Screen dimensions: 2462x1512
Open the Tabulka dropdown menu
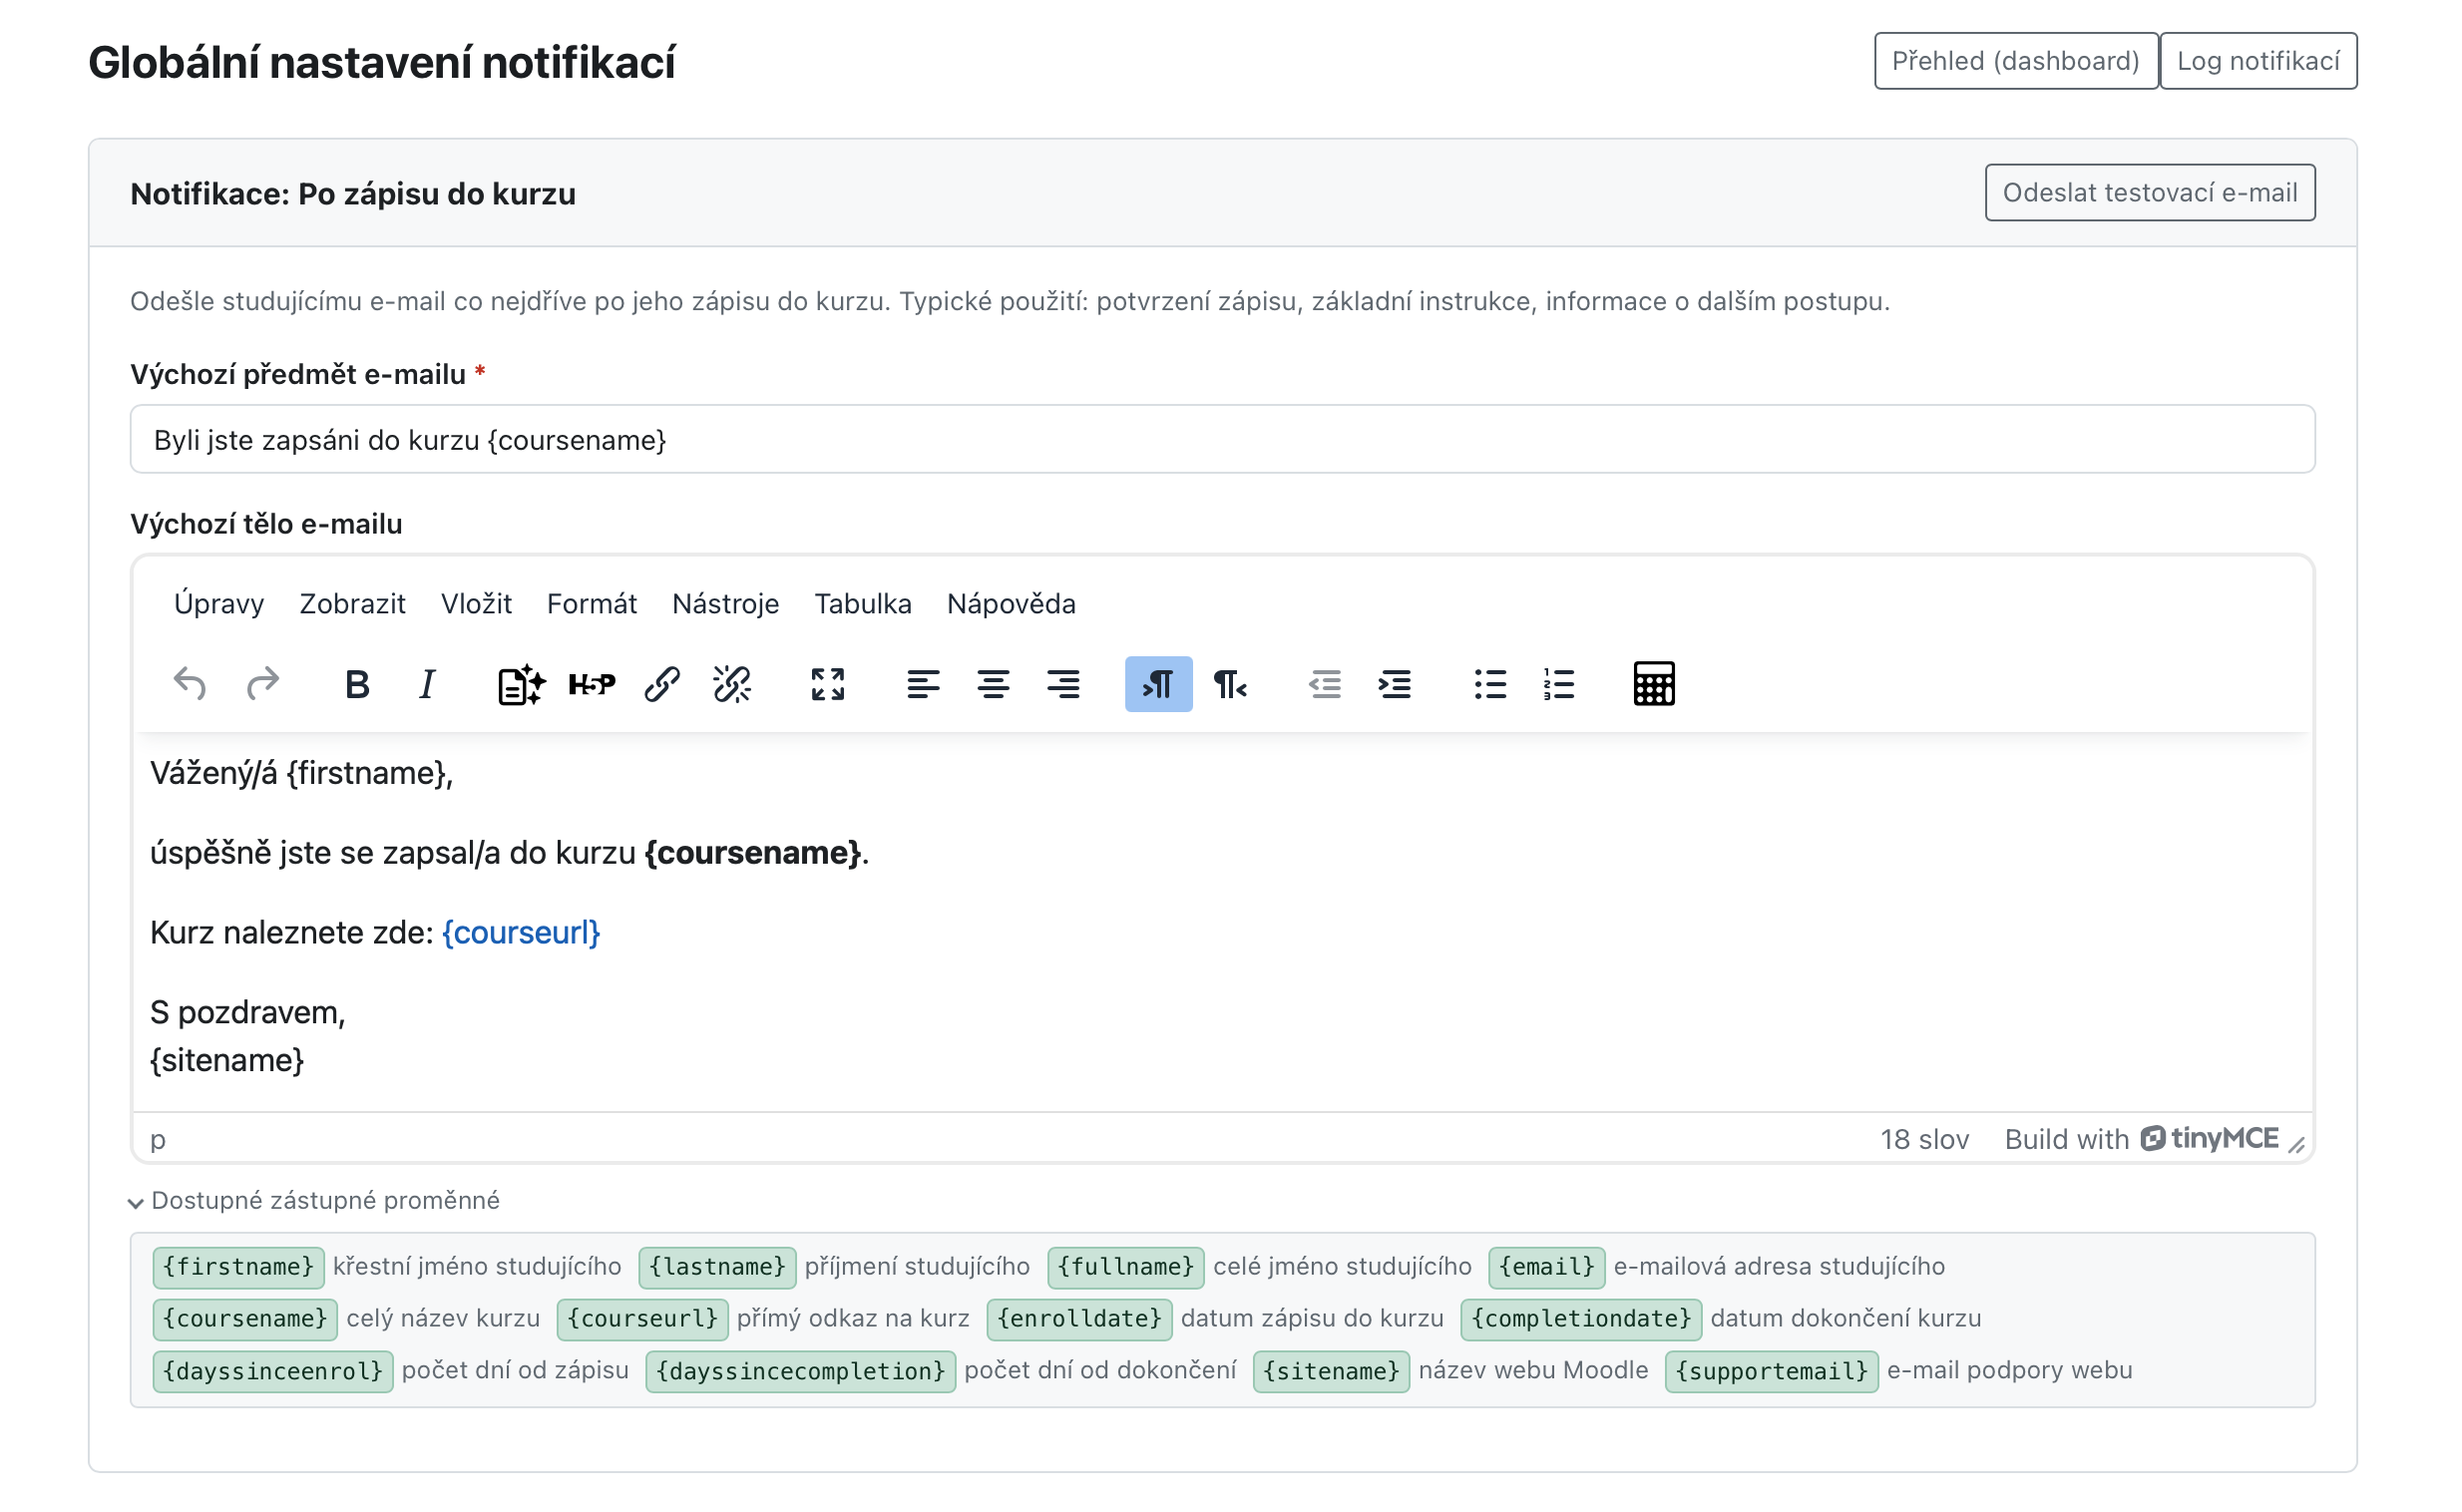[862, 604]
